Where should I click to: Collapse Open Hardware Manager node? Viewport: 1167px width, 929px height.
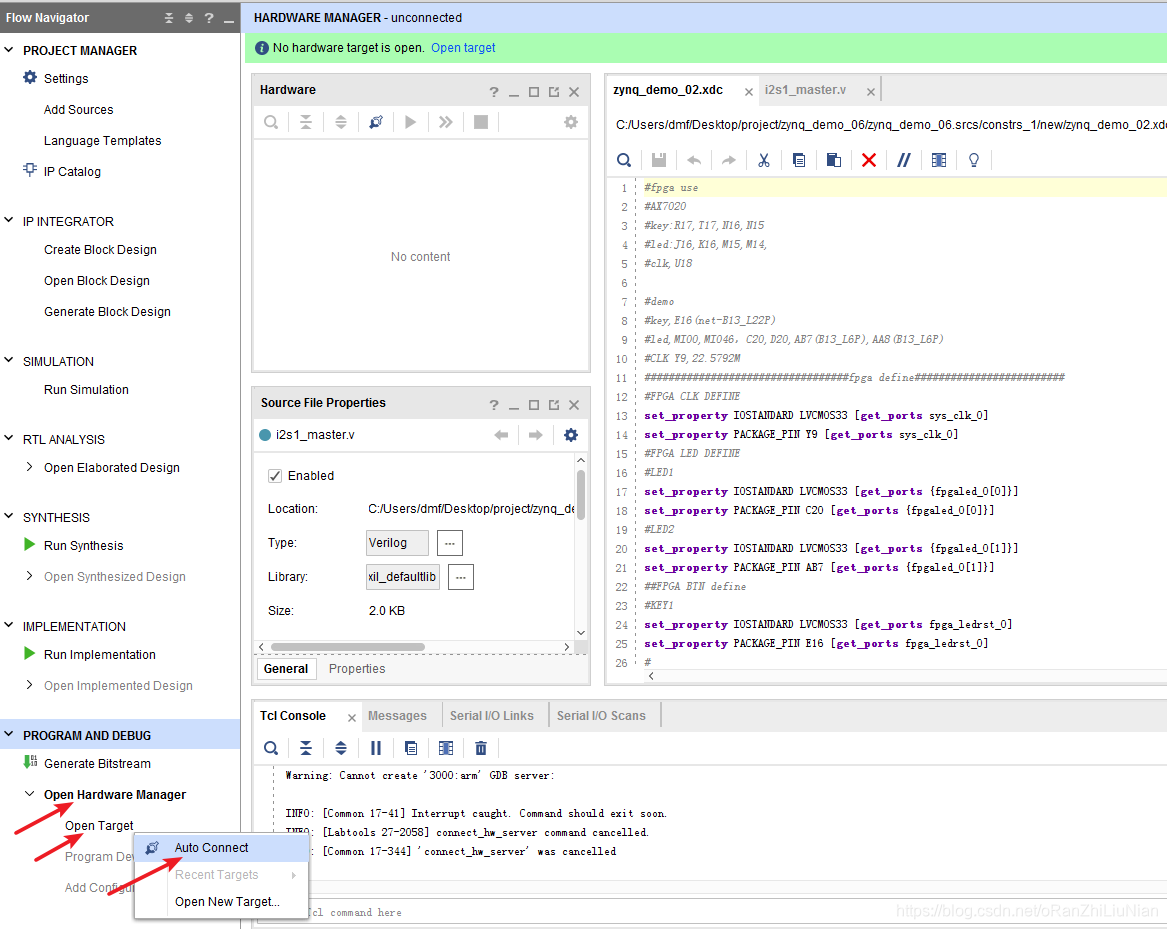(x=30, y=794)
